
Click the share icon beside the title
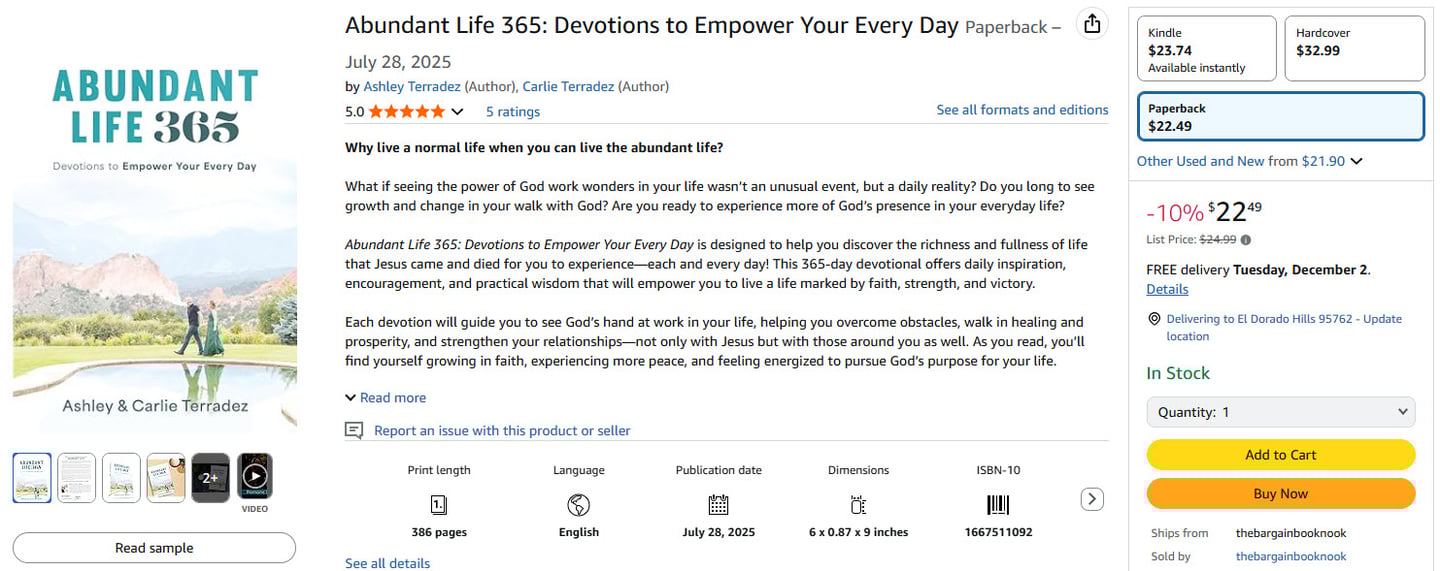1092,25
